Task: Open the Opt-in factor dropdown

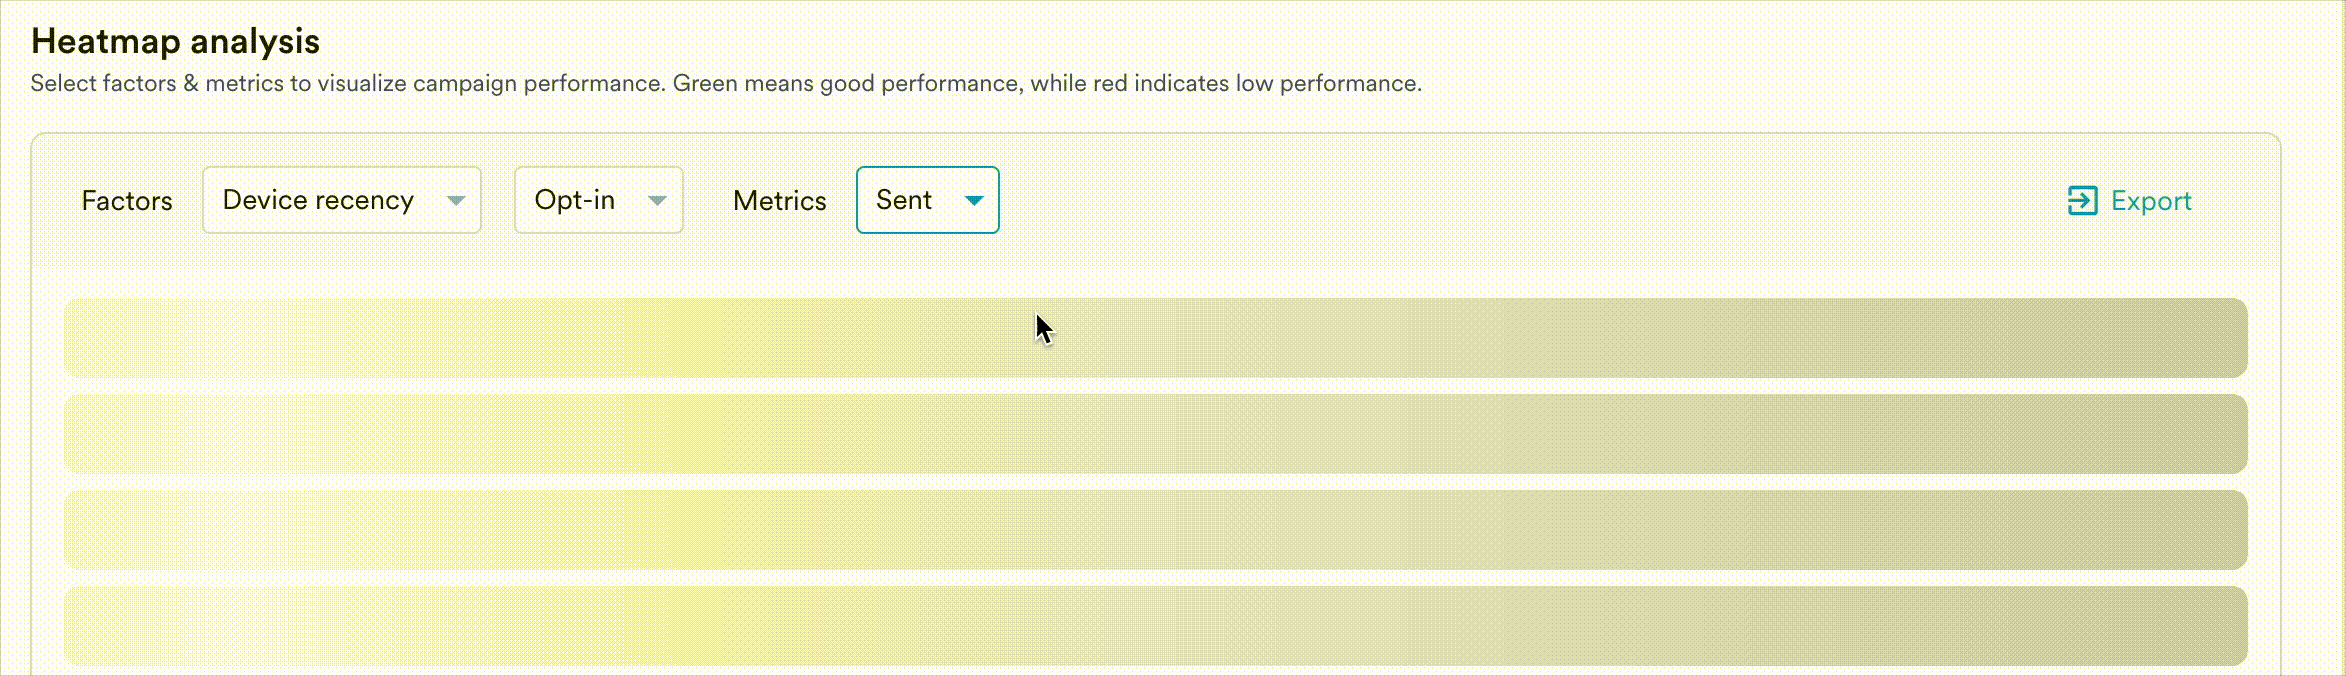Action: pyautogui.click(x=598, y=200)
